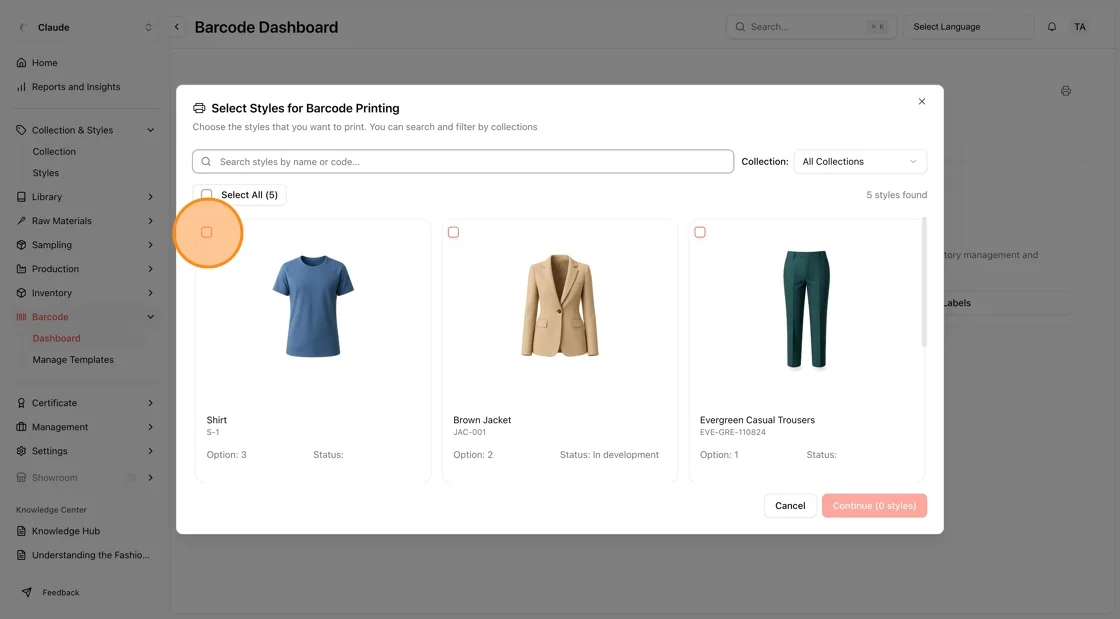Click the JAC-001 style code text

coord(469,432)
